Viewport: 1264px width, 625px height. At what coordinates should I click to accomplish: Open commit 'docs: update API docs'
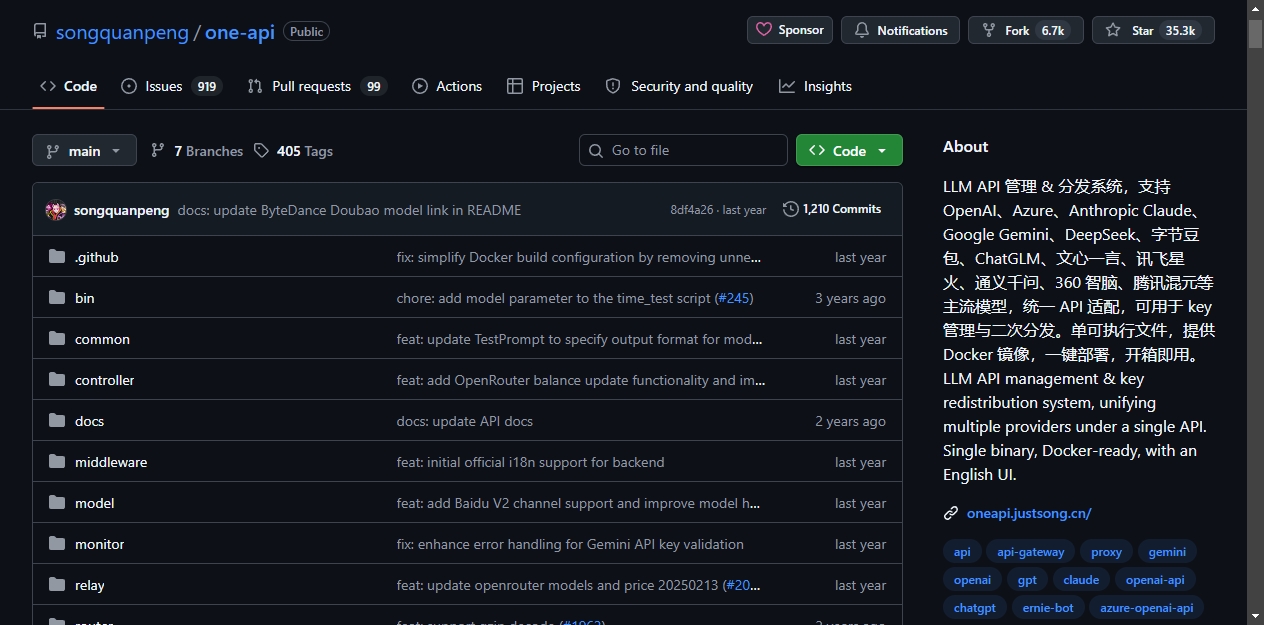[x=465, y=421]
